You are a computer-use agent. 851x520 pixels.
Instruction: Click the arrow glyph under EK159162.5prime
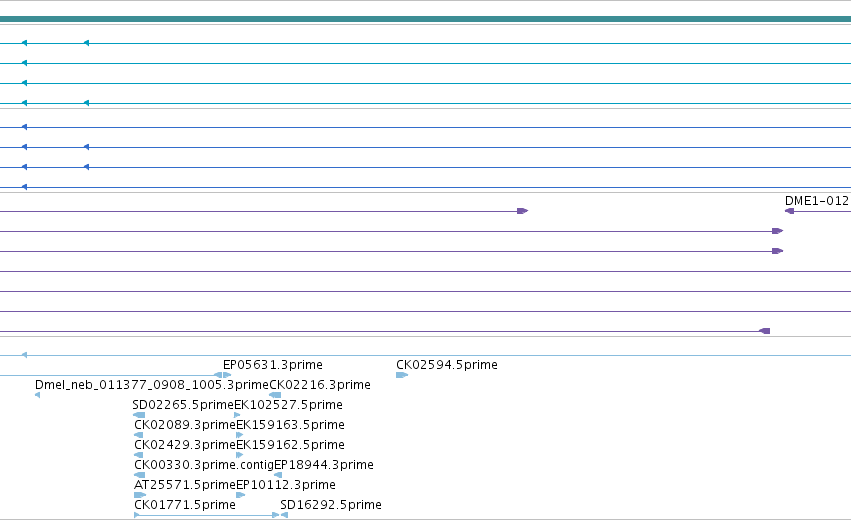pos(239,455)
